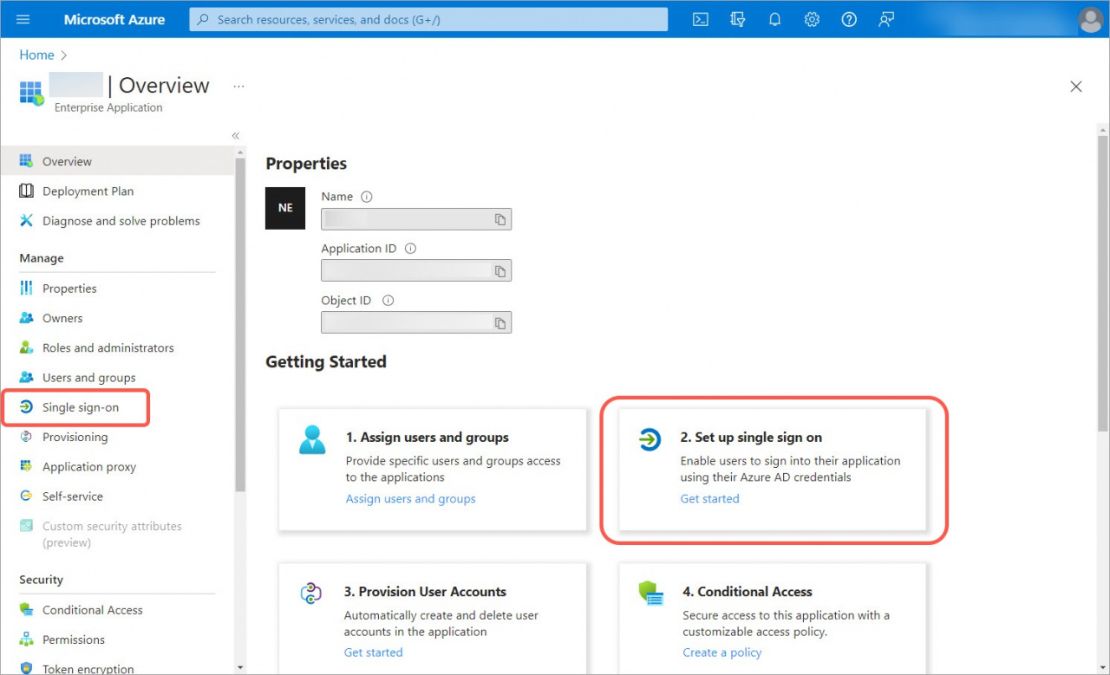Copy the Object ID value
1110x675 pixels.
[500, 323]
